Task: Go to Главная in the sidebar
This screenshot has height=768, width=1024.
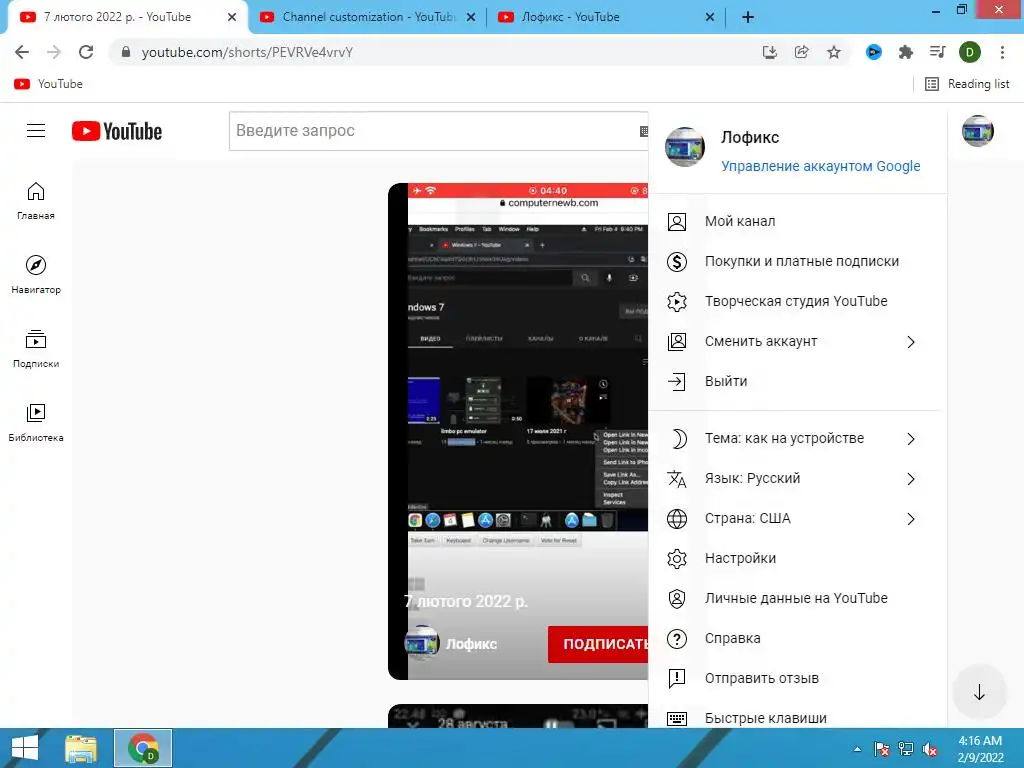Action: (x=36, y=201)
